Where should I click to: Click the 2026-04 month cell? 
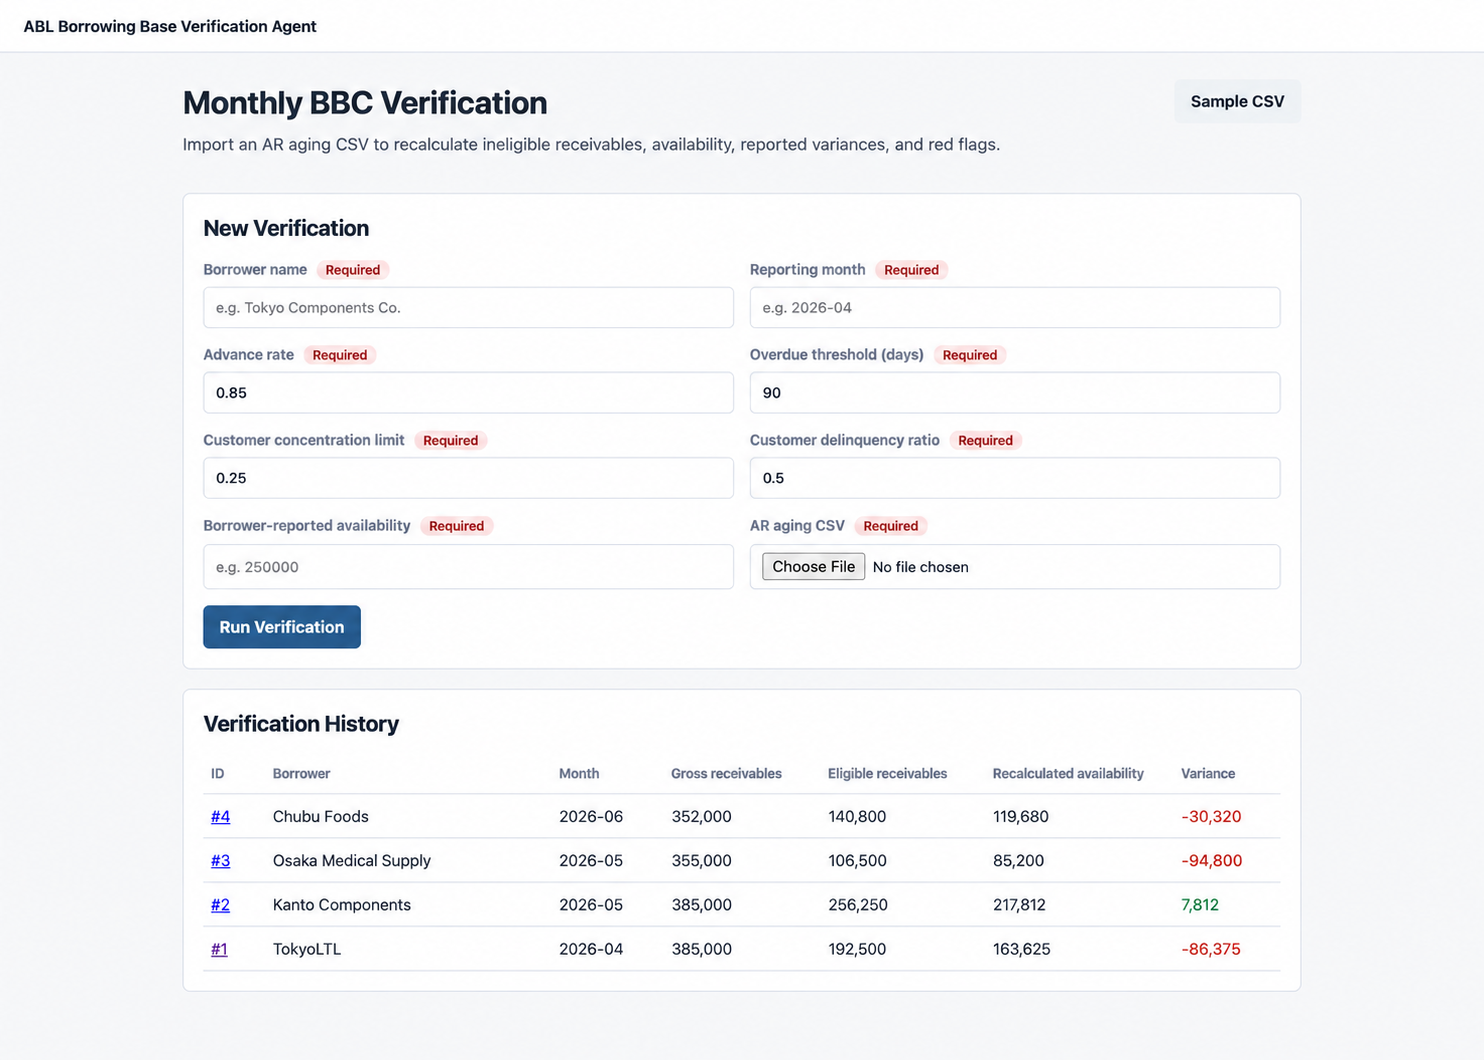(x=591, y=949)
